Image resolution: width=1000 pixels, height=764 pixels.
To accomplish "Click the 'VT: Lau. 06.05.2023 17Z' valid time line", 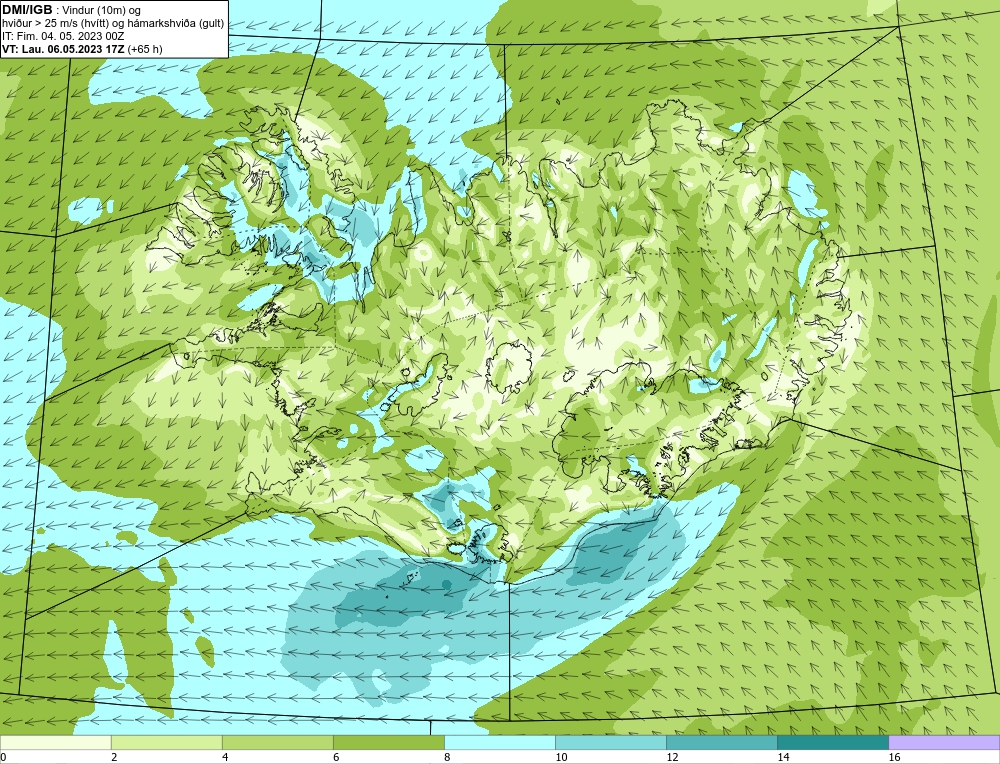I will [x=82, y=49].
